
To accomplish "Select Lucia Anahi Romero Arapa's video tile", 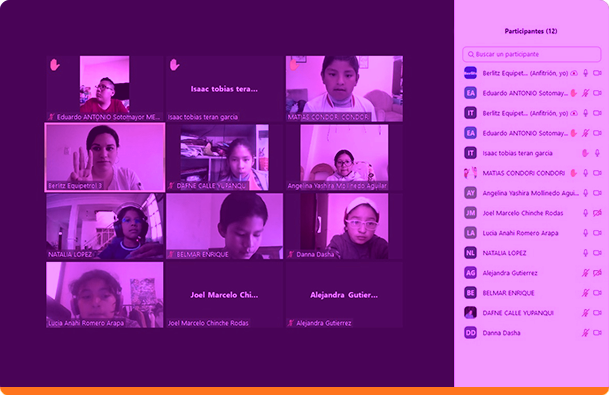I will click(x=105, y=295).
